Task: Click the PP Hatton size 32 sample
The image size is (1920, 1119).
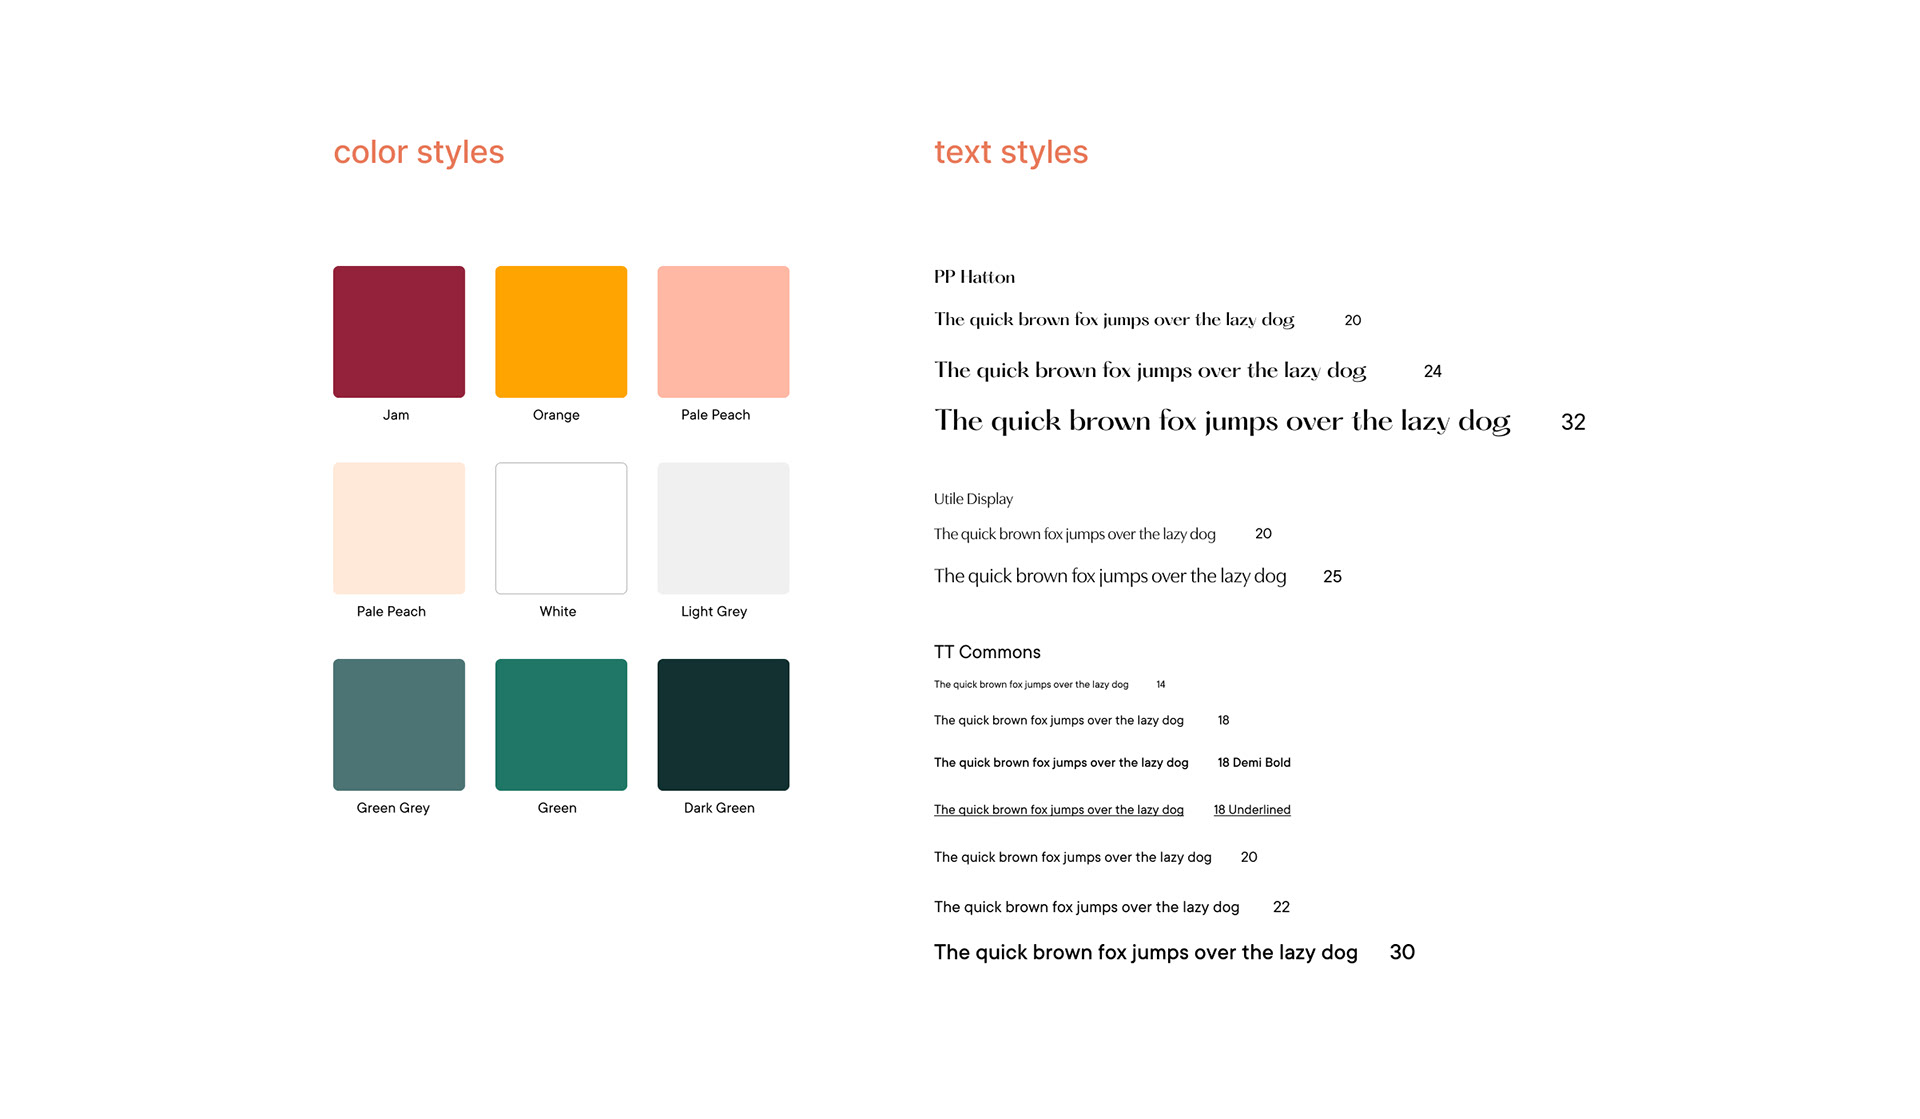Action: click(1222, 422)
